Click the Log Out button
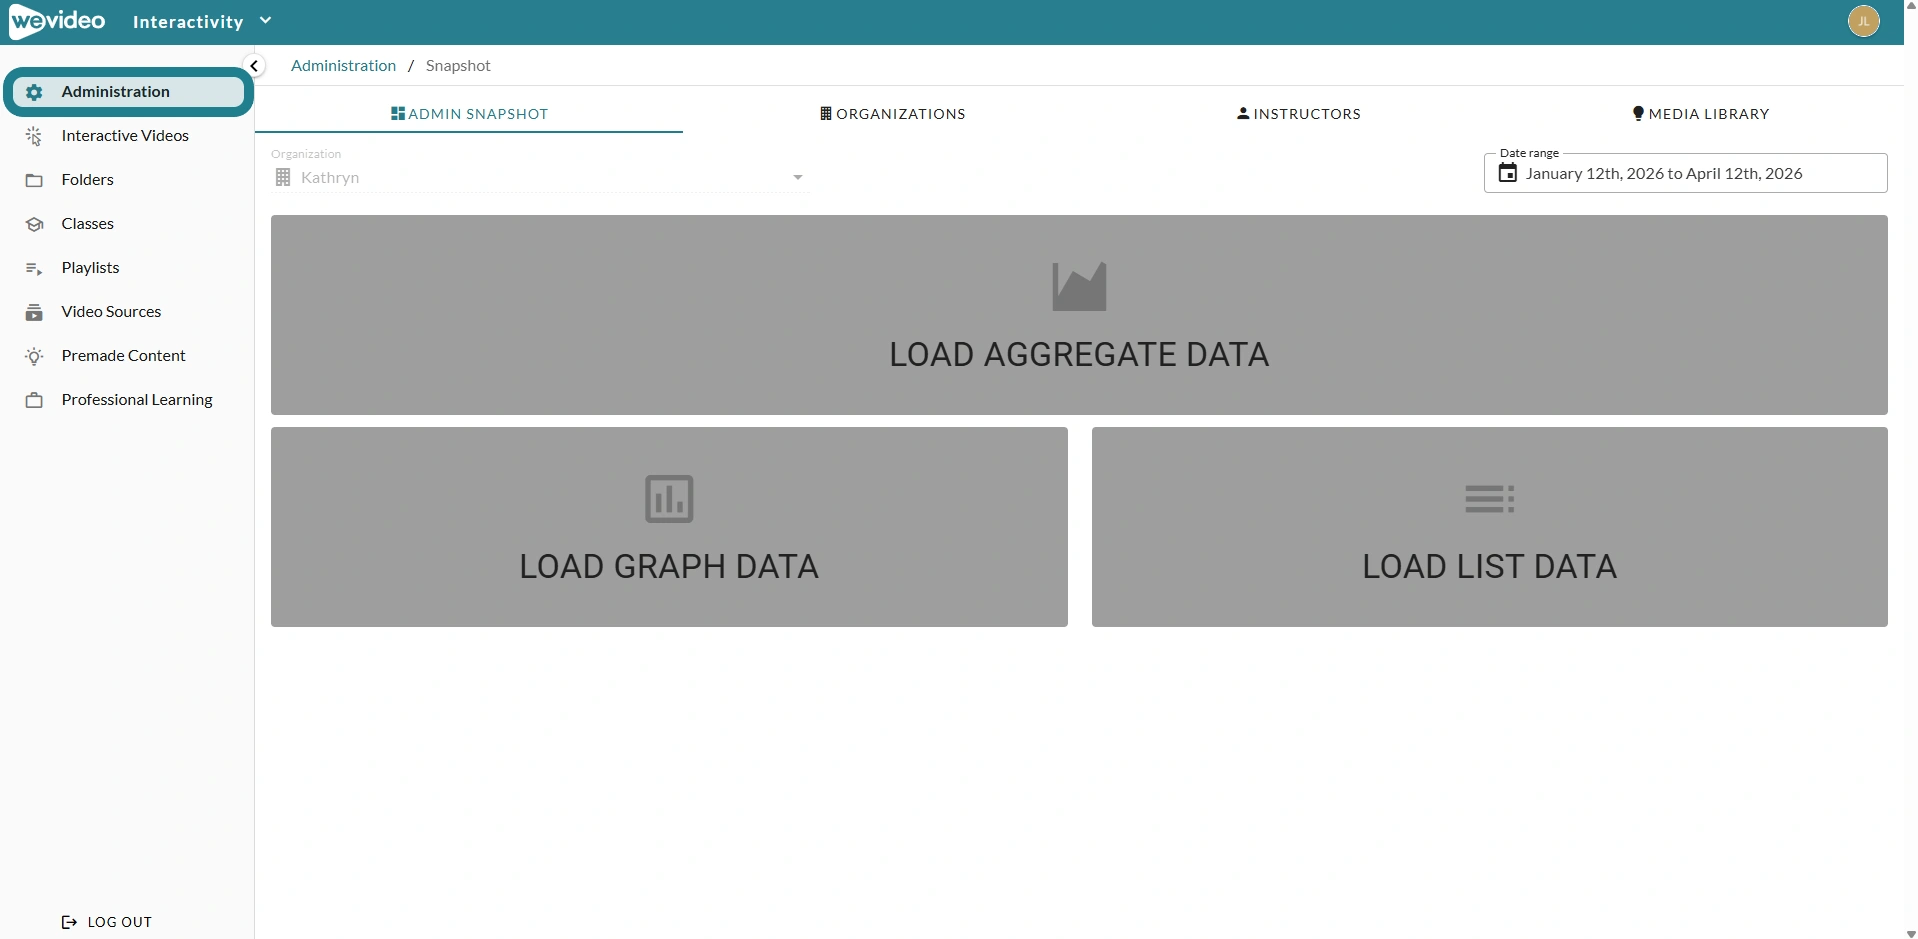Image resolution: width=1918 pixels, height=939 pixels. (x=107, y=922)
